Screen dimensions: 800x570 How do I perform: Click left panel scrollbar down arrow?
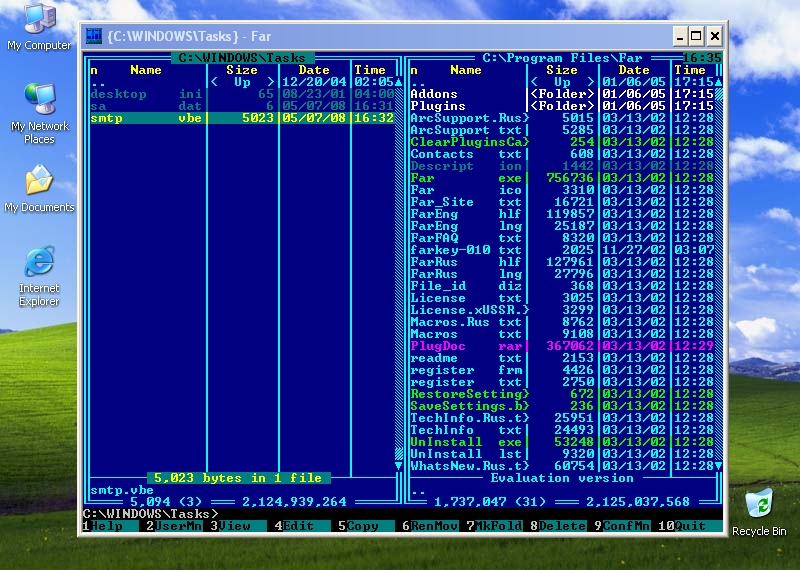(399, 466)
